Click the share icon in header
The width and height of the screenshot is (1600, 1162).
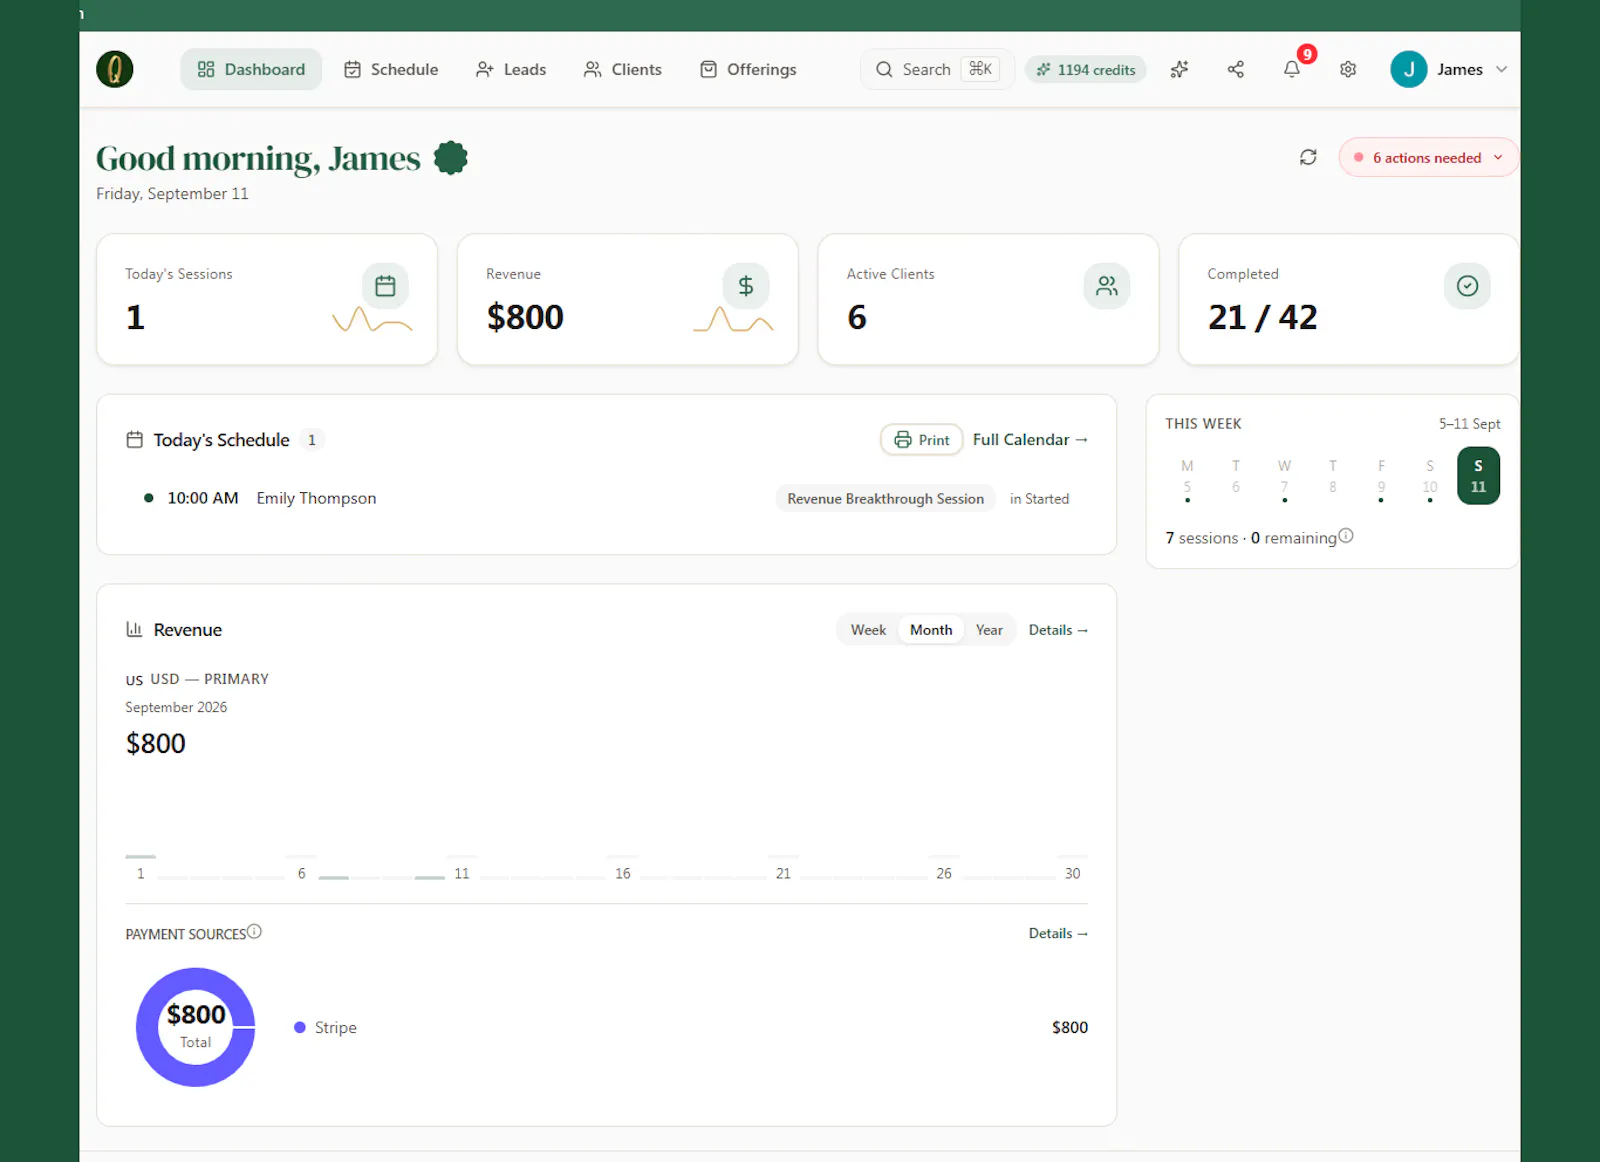tap(1236, 69)
